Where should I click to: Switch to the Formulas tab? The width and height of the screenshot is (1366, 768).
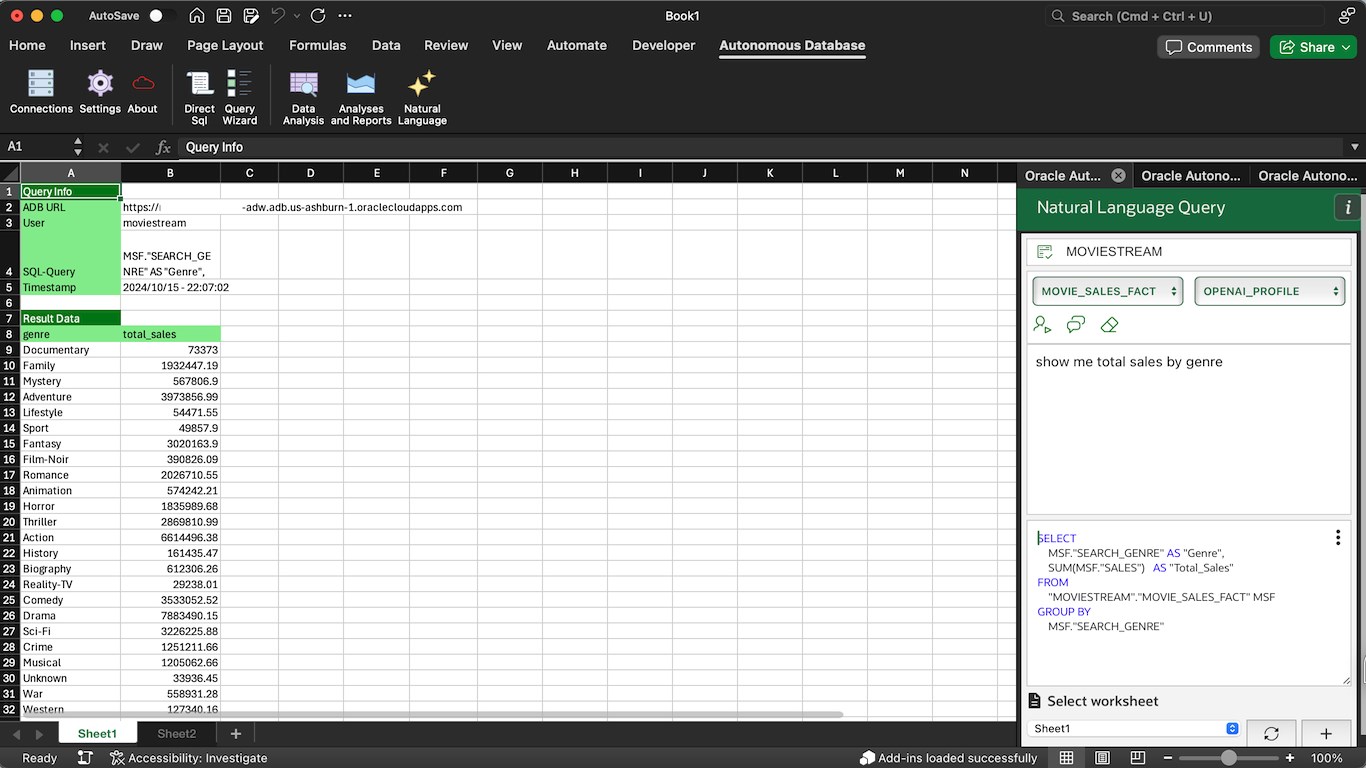pyautogui.click(x=318, y=45)
